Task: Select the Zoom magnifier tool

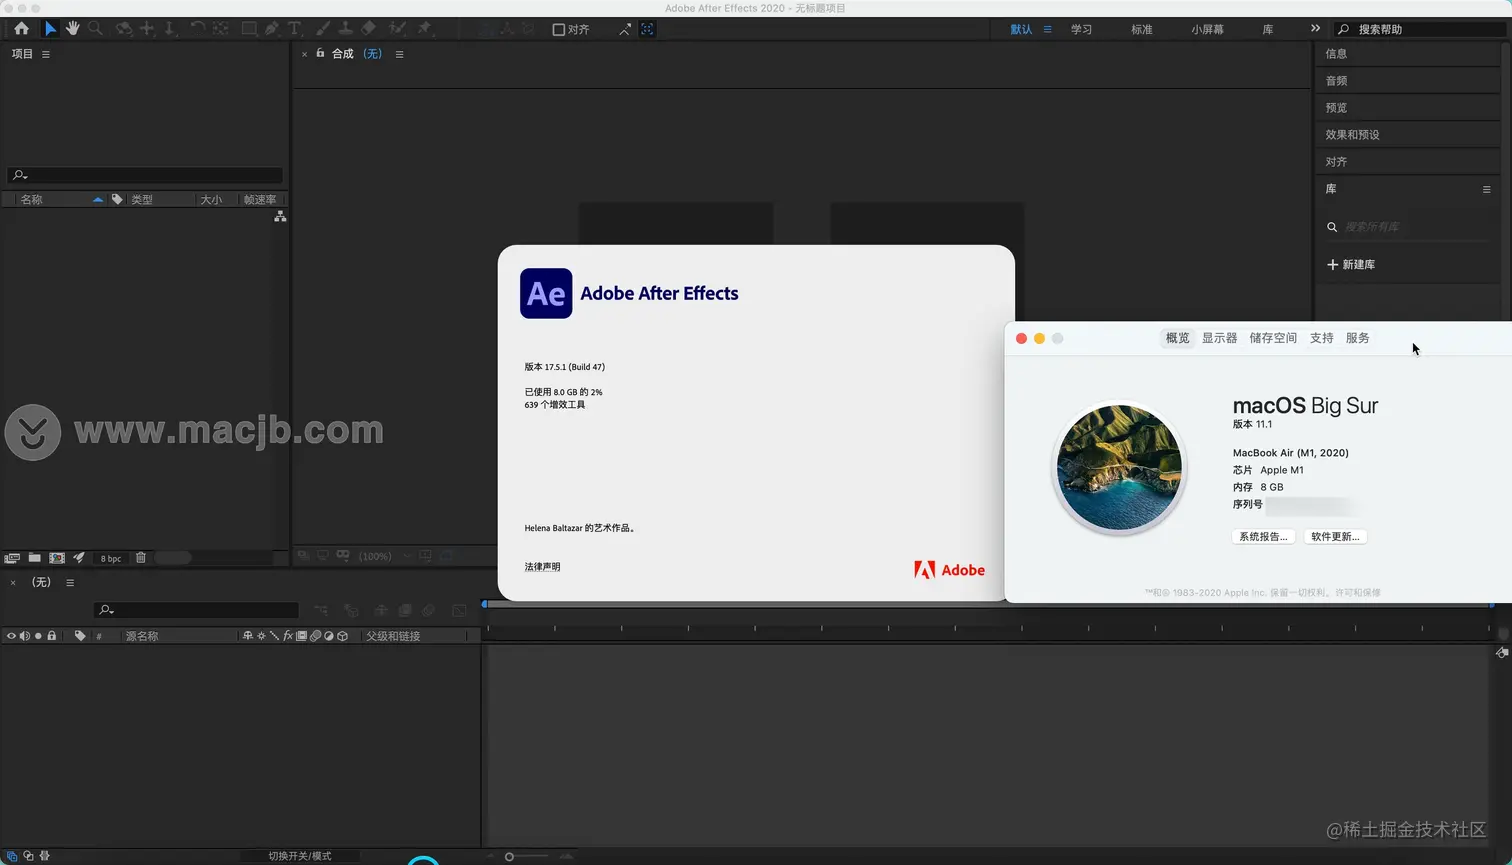Action: click(96, 29)
